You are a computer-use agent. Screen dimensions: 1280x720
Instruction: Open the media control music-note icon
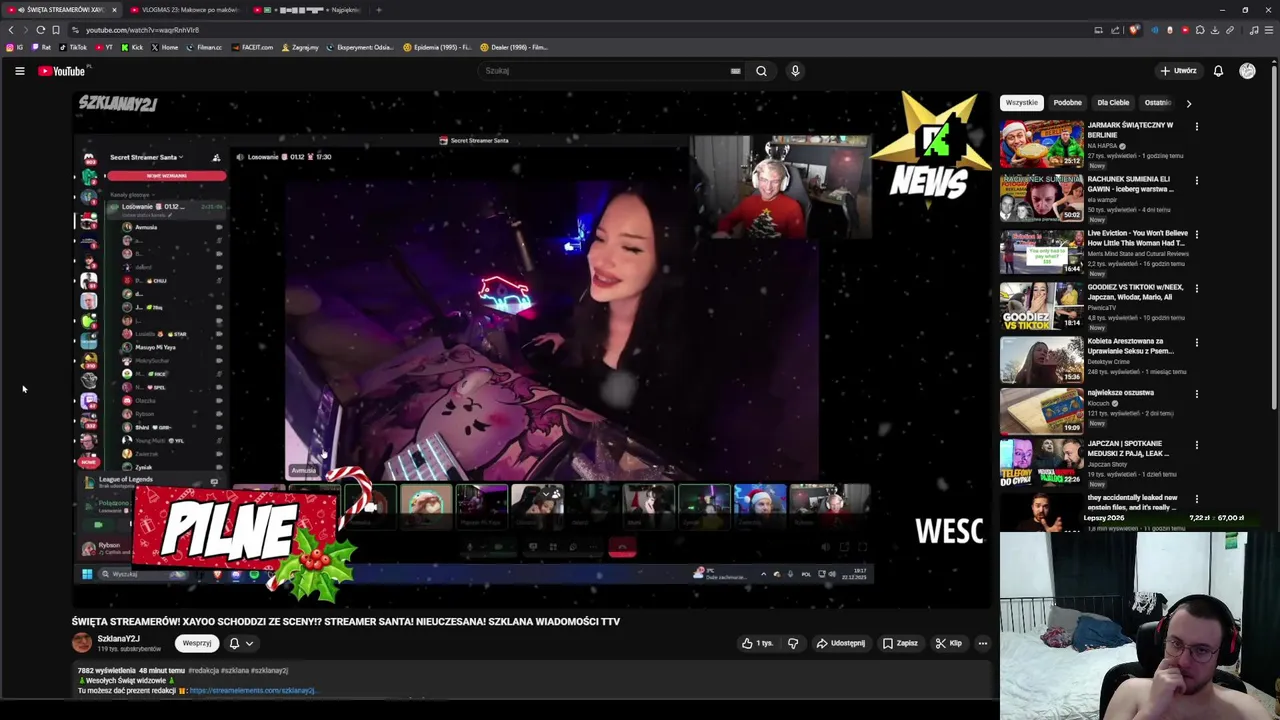[1254, 30]
